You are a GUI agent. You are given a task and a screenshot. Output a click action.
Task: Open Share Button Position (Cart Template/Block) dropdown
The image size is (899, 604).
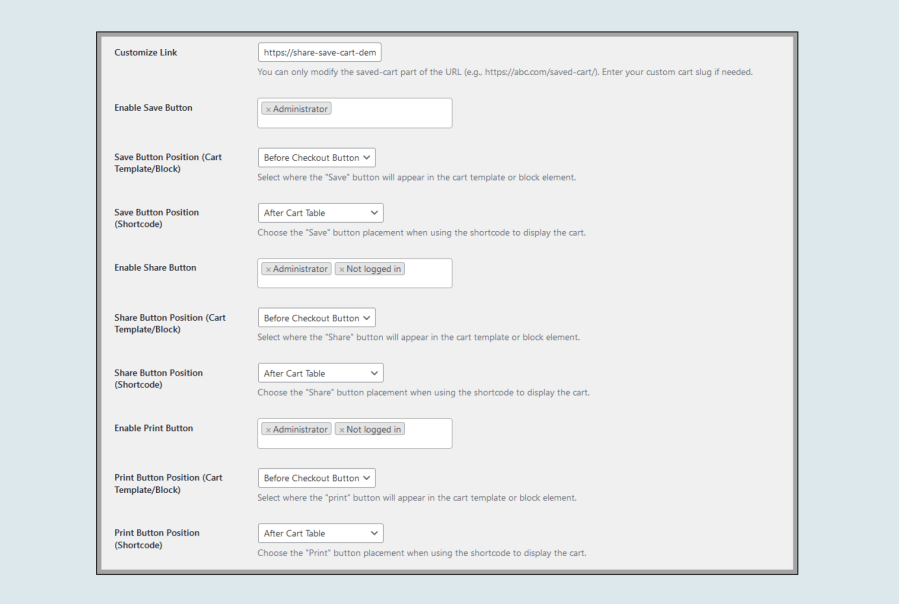point(316,318)
